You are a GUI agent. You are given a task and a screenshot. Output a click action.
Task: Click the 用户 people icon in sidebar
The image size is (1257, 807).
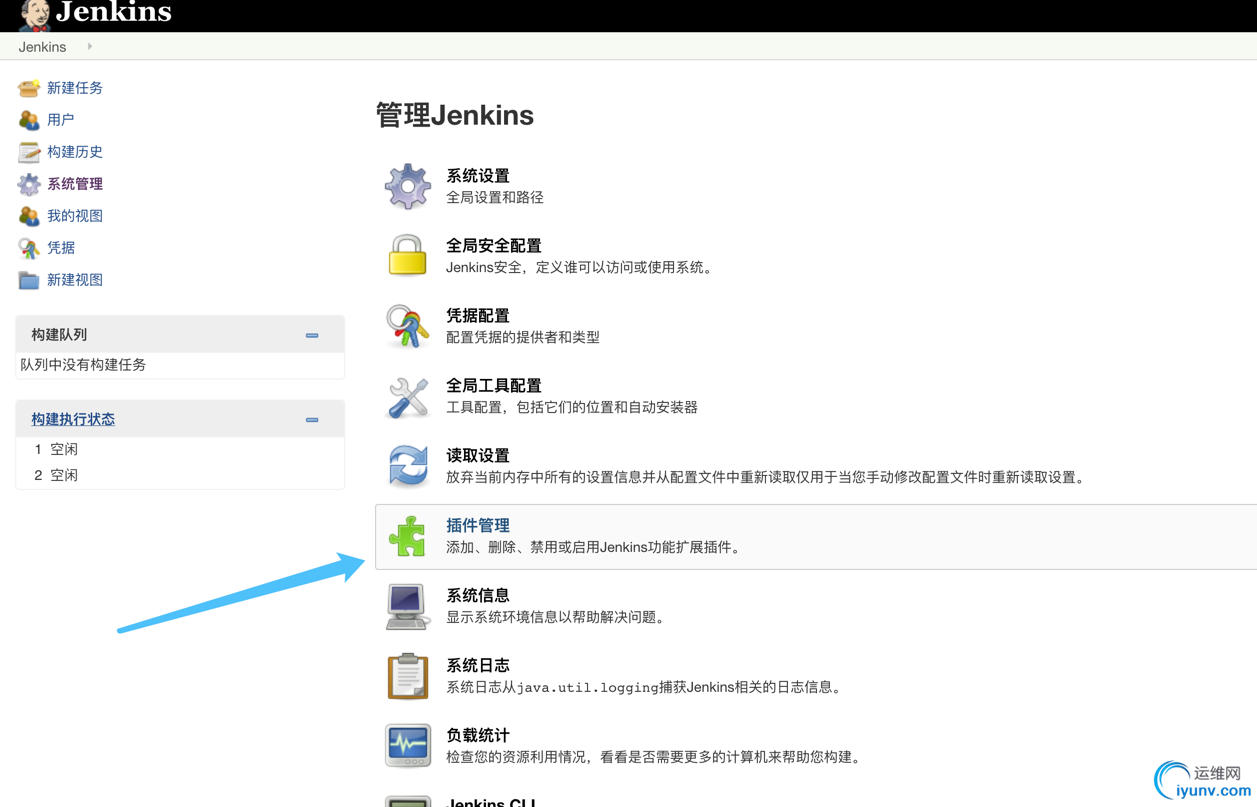click(x=29, y=120)
